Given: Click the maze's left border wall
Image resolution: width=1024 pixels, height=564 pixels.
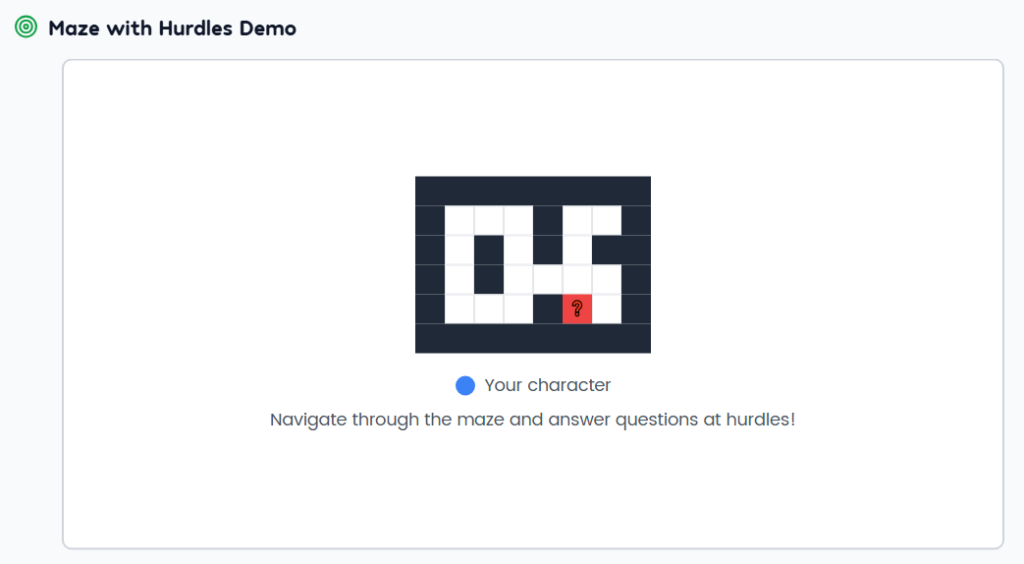Looking at the screenshot, I should [430, 265].
